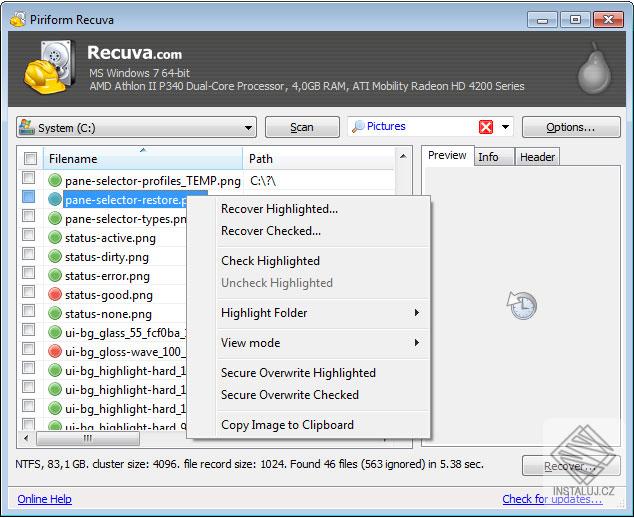Check the box for pane-selector-profiles_TEMP.png
Screen dimensions: 634x518
(x=28, y=178)
